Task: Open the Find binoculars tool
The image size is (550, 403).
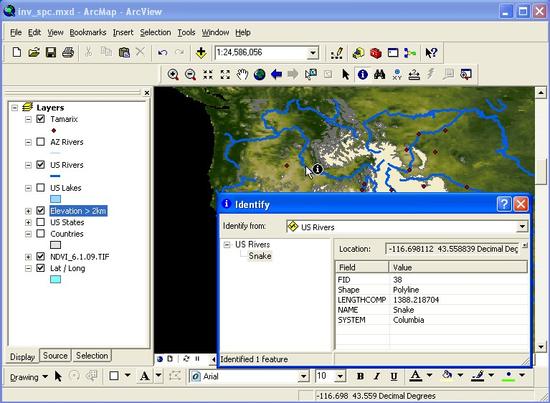Action: coord(380,74)
